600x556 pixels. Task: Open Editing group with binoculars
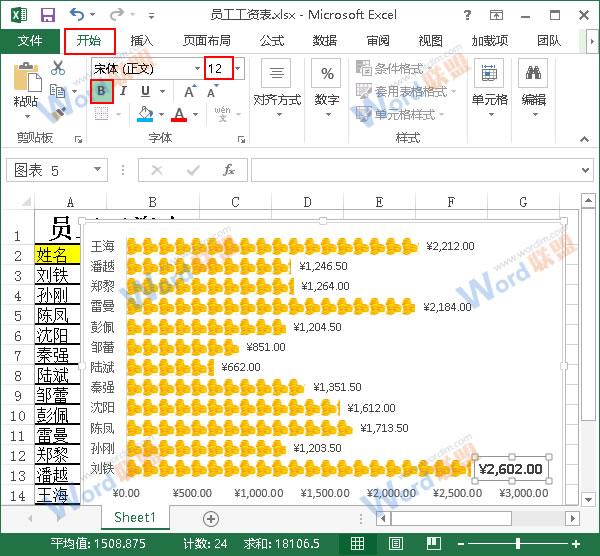click(x=533, y=89)
